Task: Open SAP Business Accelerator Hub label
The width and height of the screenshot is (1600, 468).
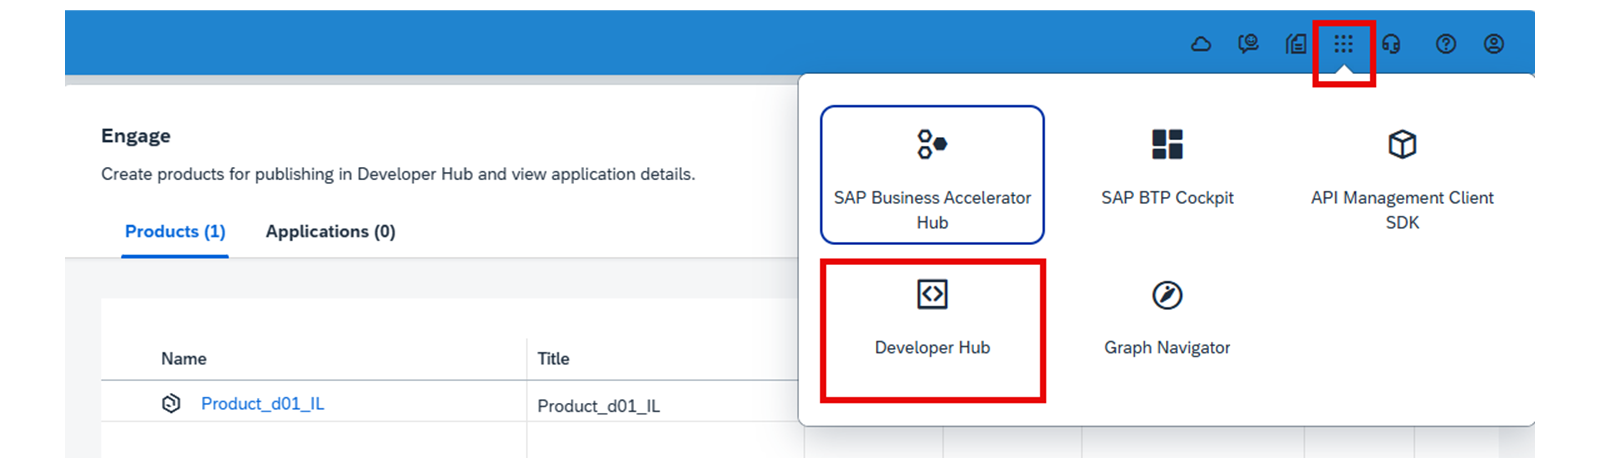Action: click(x=932, y=210)
